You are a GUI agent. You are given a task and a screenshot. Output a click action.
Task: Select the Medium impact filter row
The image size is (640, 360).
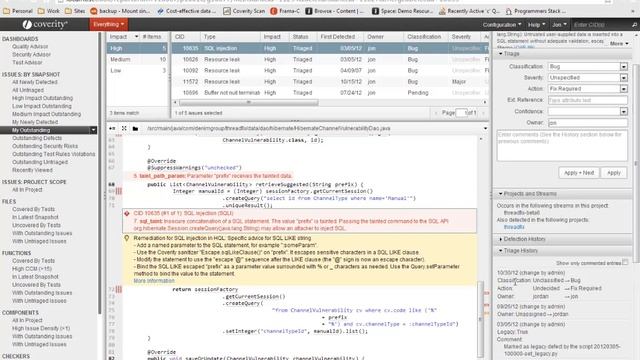[x=138, y=60]
